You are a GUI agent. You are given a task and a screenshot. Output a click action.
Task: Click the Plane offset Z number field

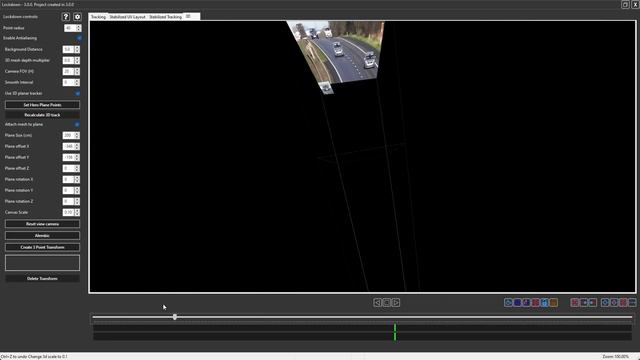pos(68,169)
